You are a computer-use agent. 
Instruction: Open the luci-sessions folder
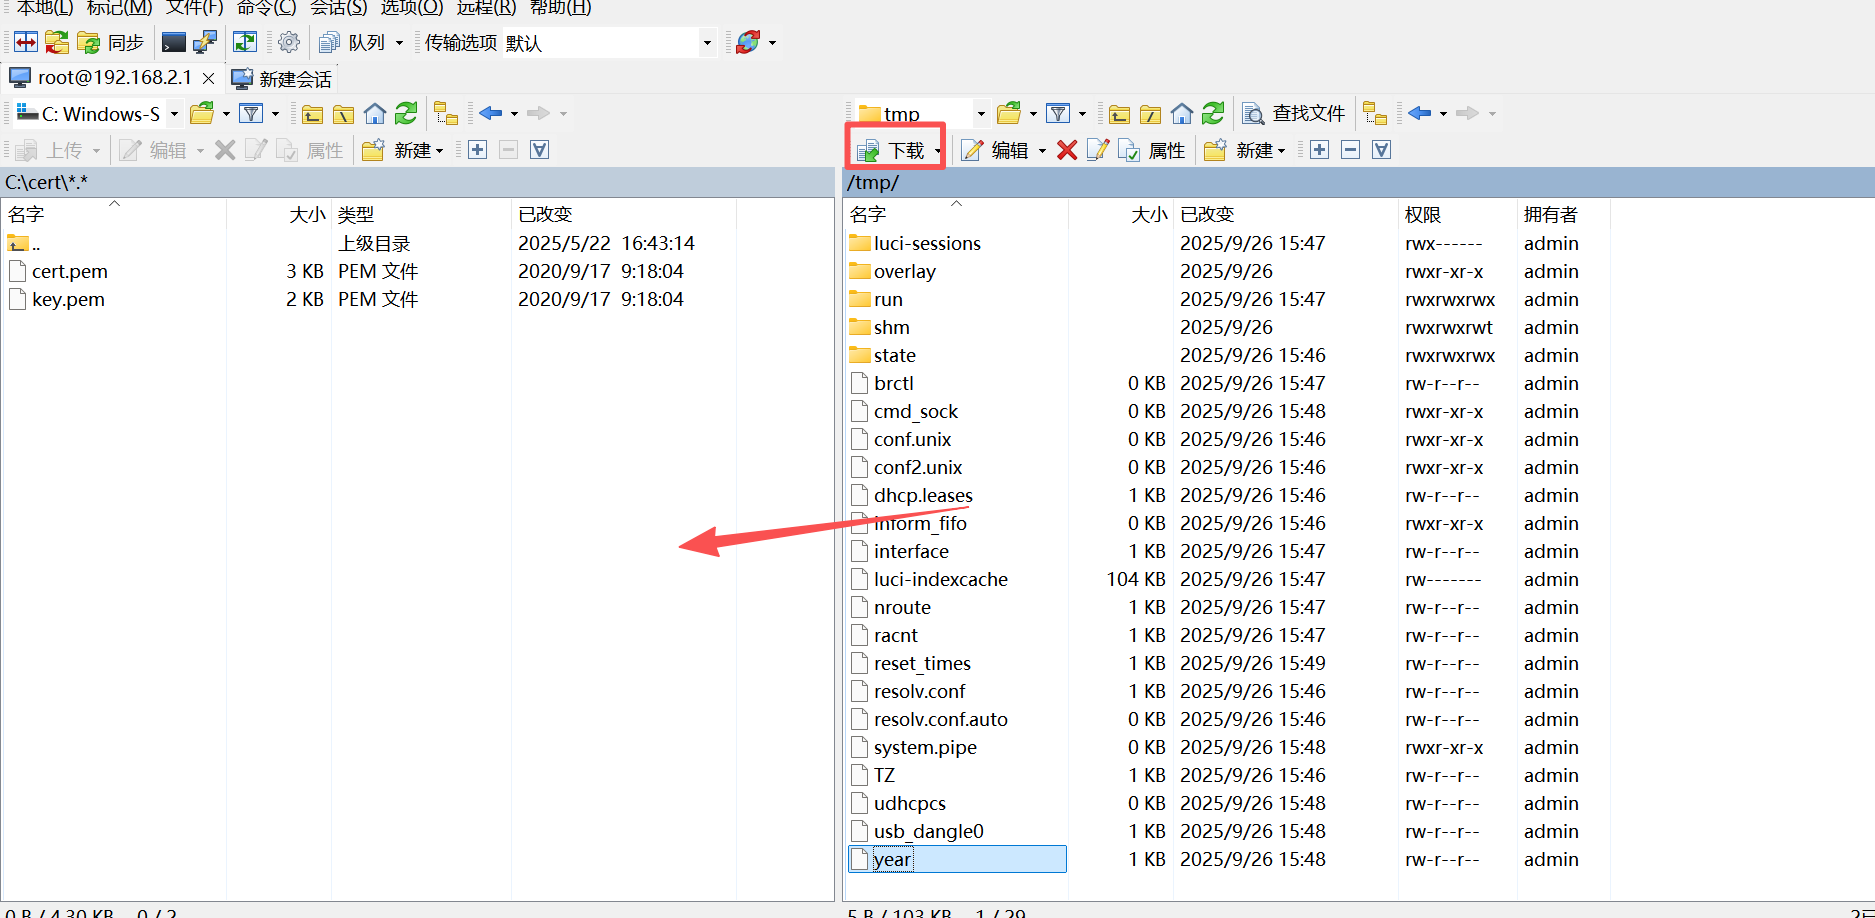point(926,242)
